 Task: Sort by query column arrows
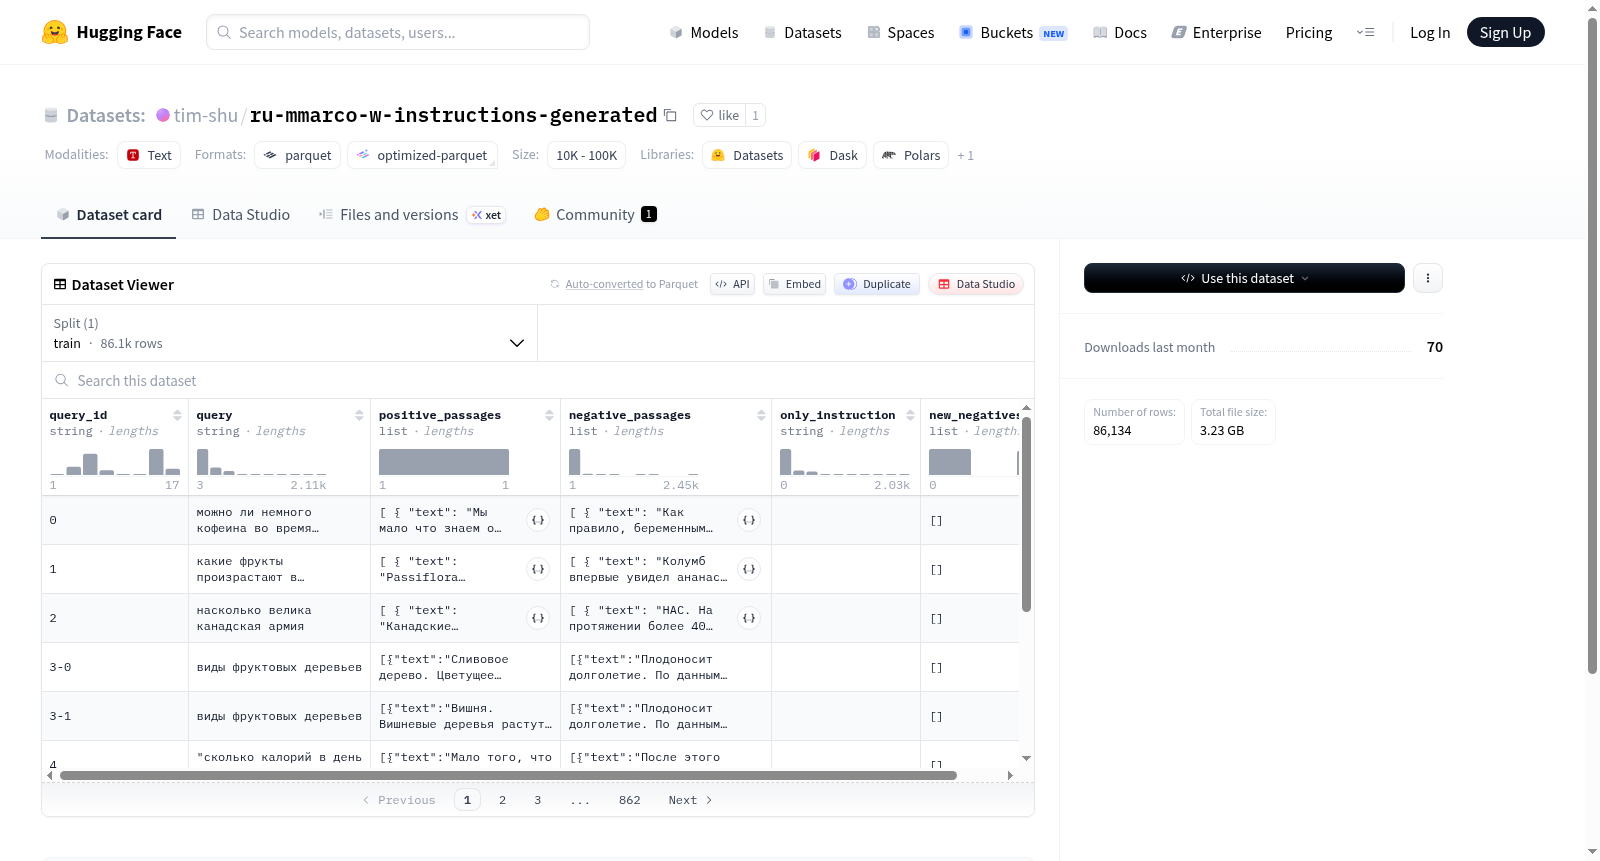359,415
